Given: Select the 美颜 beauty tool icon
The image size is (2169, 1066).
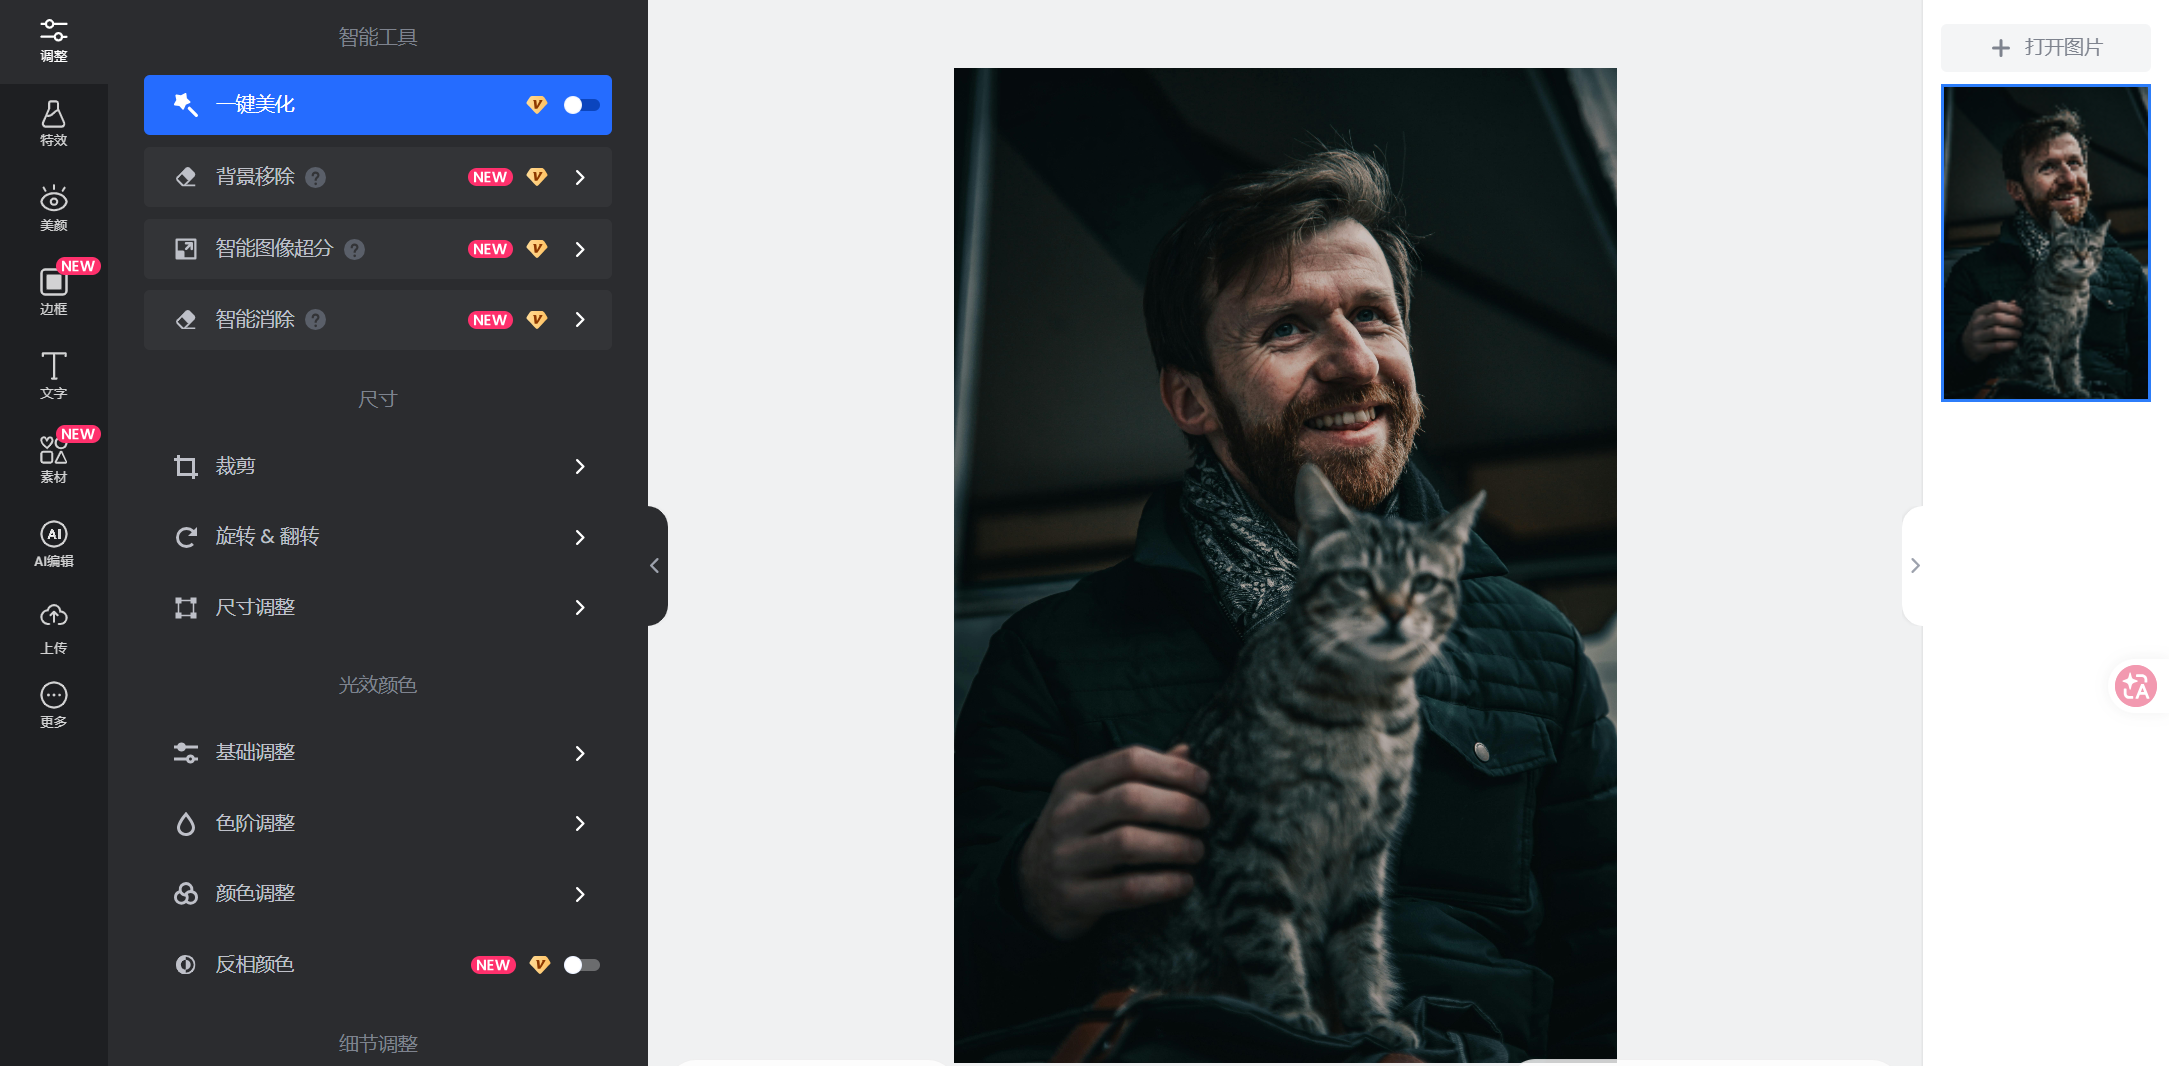Looking at the screenshot, I should [54, 208].
